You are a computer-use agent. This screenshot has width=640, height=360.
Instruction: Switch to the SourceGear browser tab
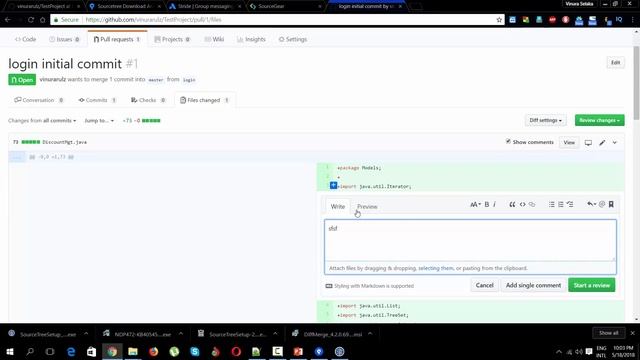286,6
